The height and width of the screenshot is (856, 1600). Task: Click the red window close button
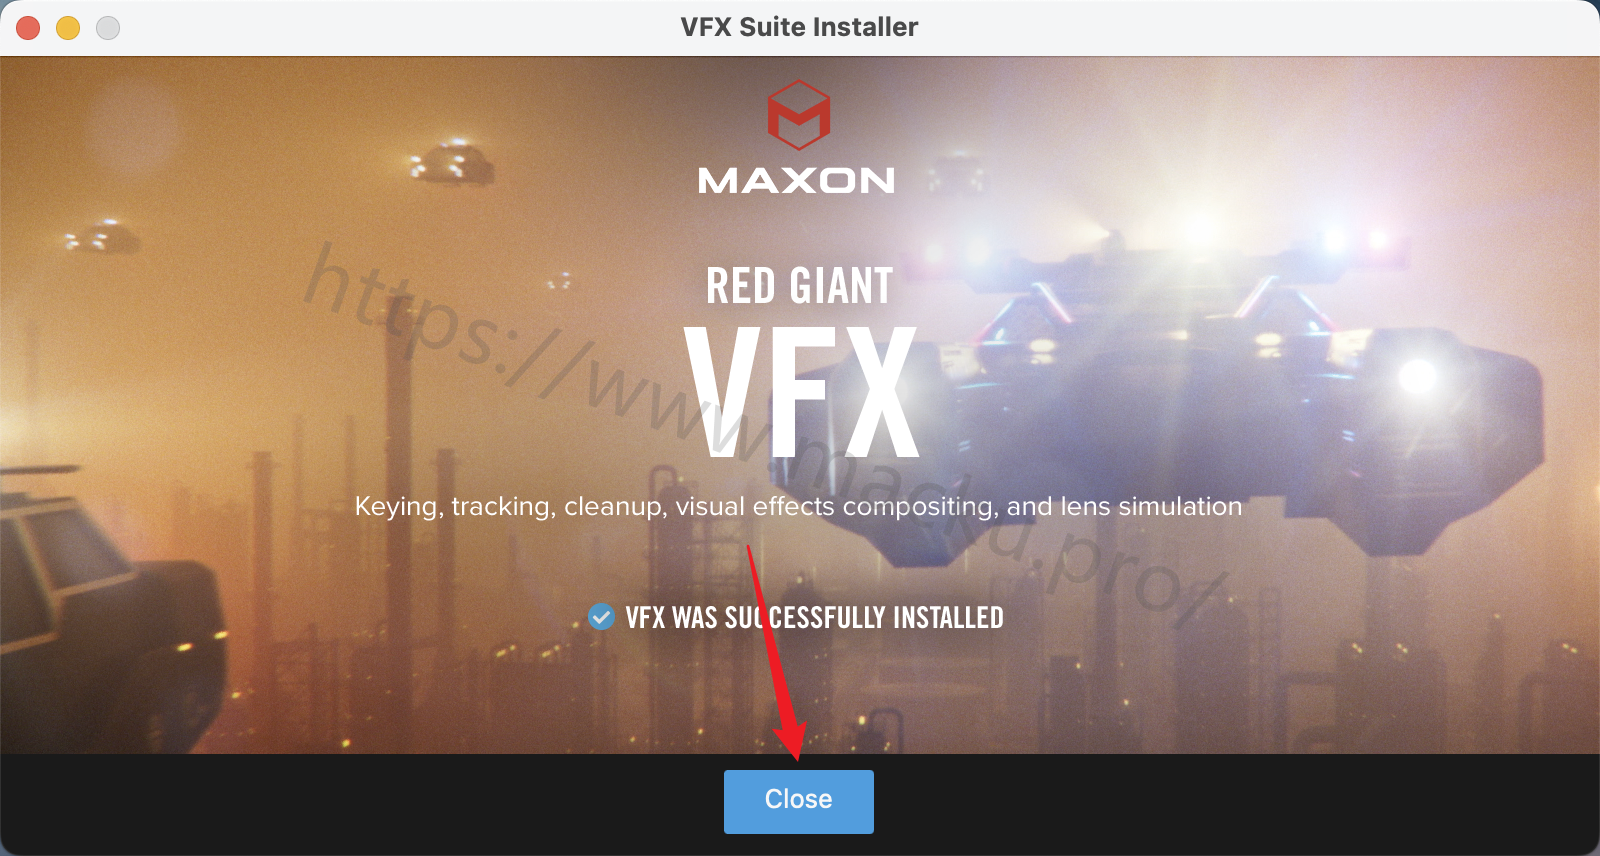[28, 28]
